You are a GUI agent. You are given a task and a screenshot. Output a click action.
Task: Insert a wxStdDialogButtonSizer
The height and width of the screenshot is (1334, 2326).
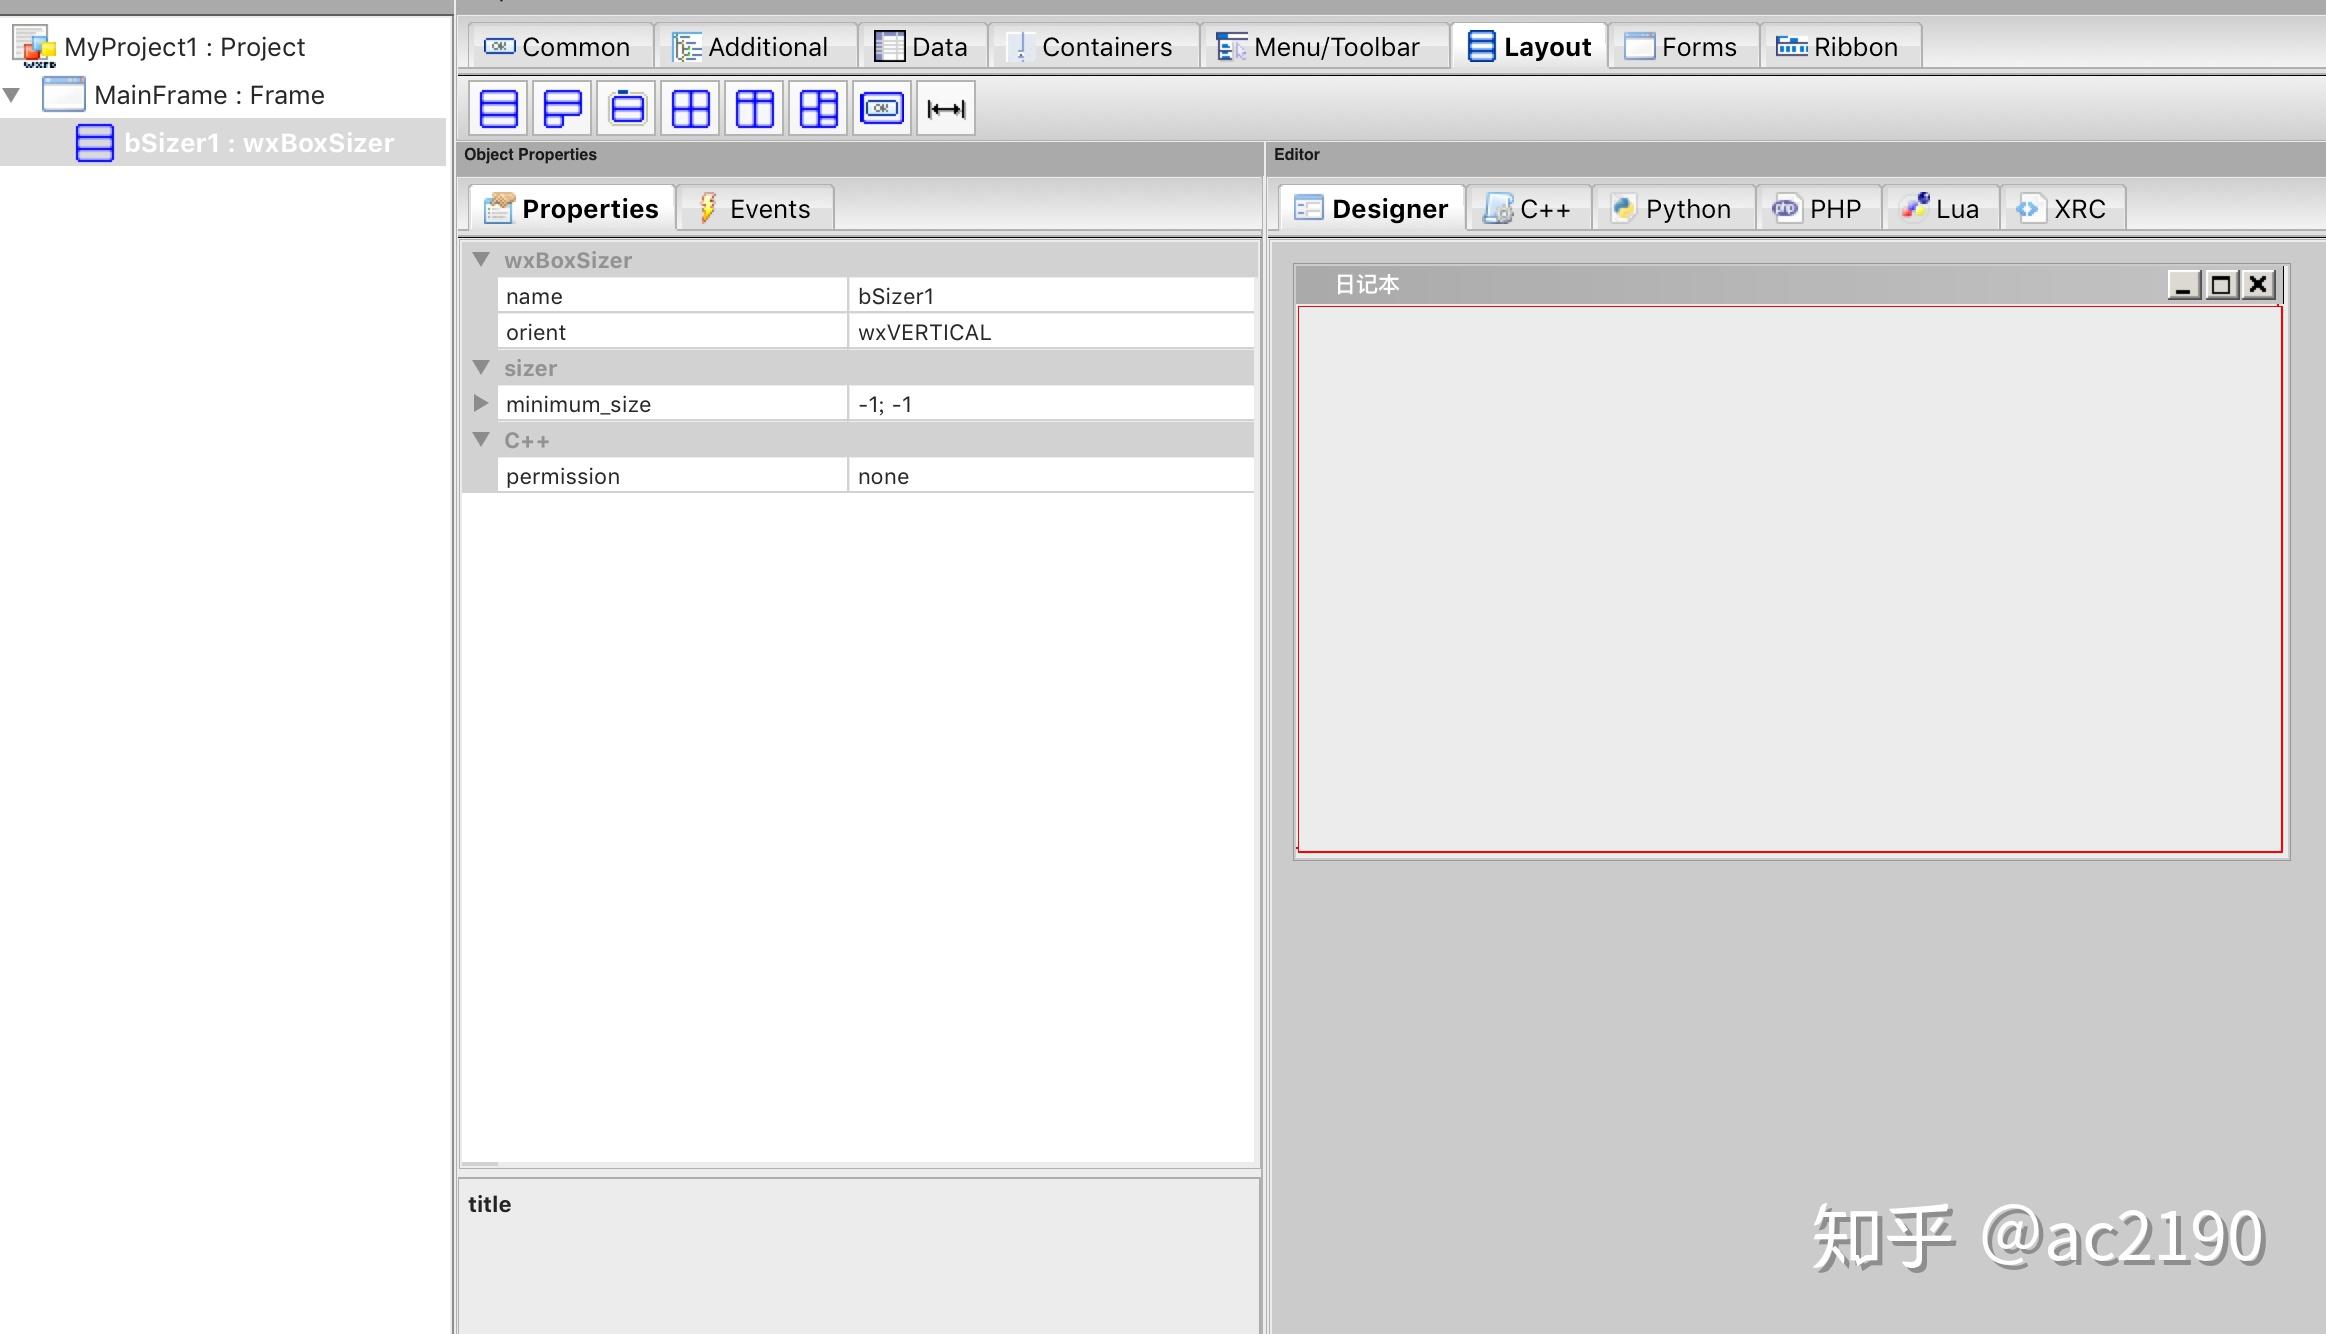coord(882,108)
